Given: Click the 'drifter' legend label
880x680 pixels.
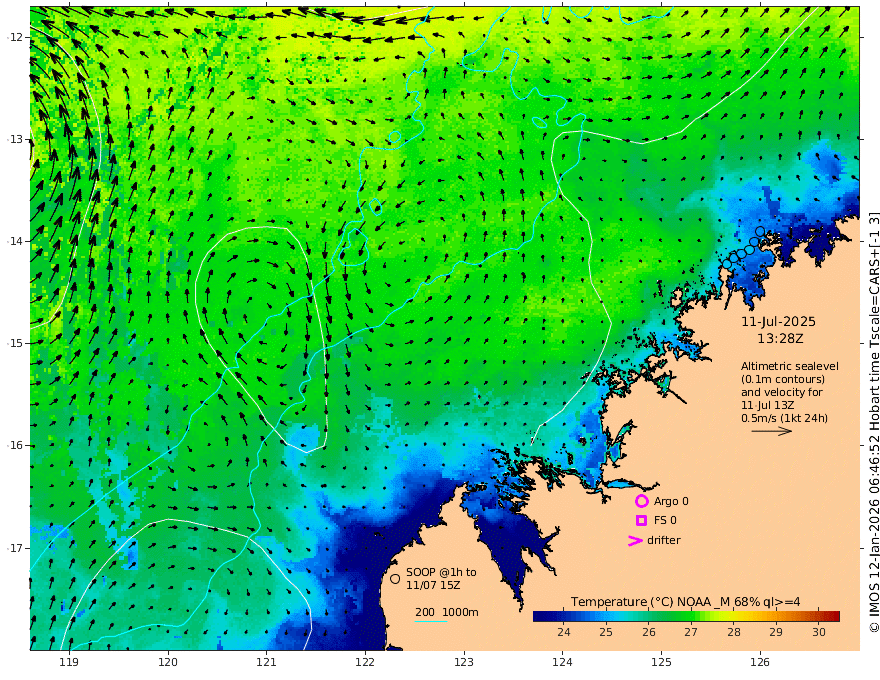Looking at the screenshot, I should 664,540.
